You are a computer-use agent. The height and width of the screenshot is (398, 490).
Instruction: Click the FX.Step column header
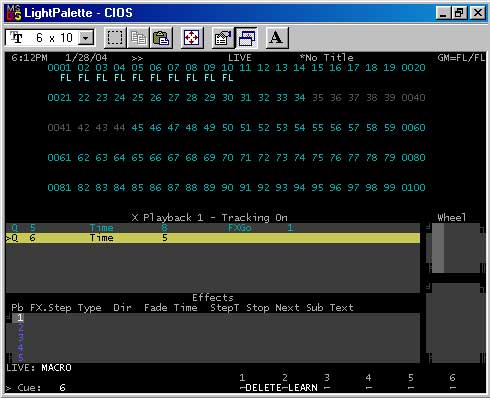51,308
